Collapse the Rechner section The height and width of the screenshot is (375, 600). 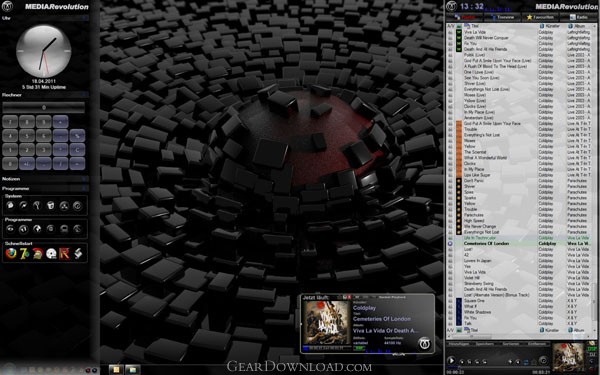(45, 95)
